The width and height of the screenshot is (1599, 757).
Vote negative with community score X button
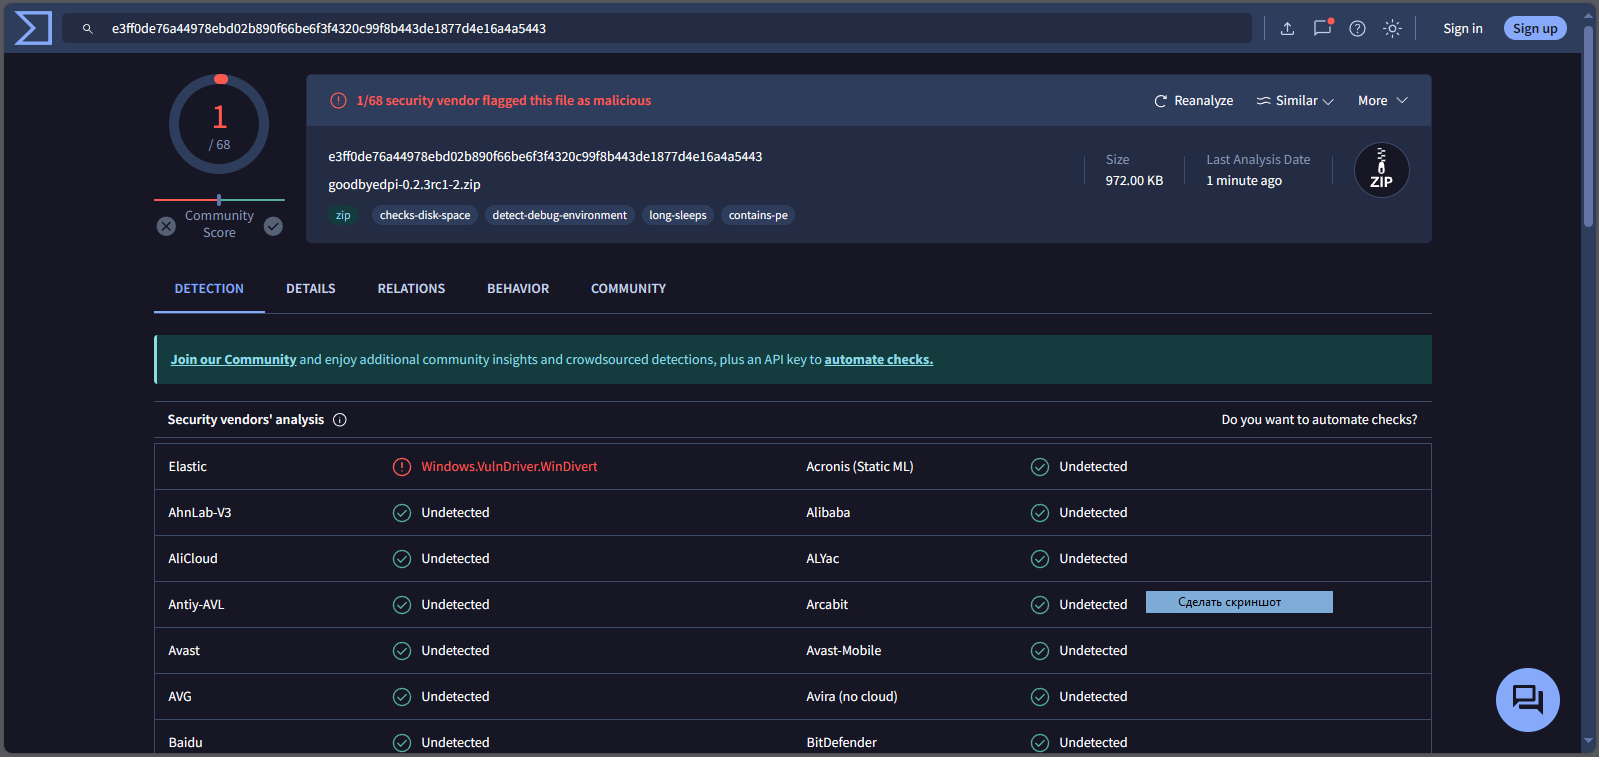click(x=166, y=227)
